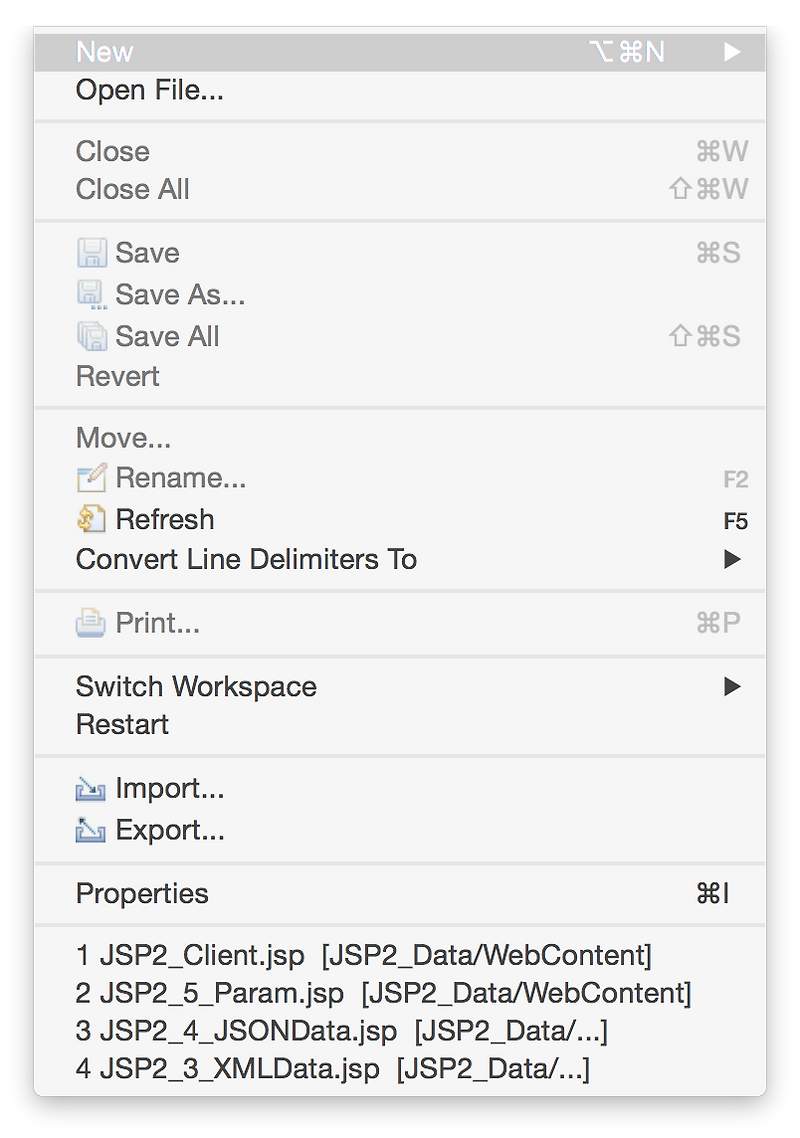Click the Export icon
The width and height of the screenshot is (800, 1138).
[91, 830]
